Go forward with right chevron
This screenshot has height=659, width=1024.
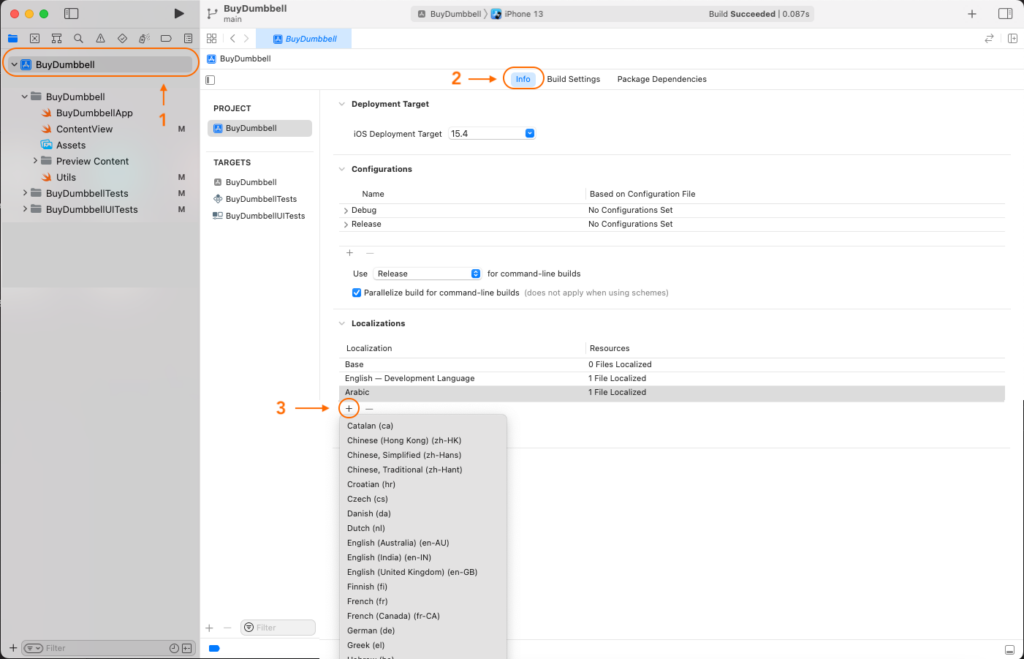tap(246, 39)
